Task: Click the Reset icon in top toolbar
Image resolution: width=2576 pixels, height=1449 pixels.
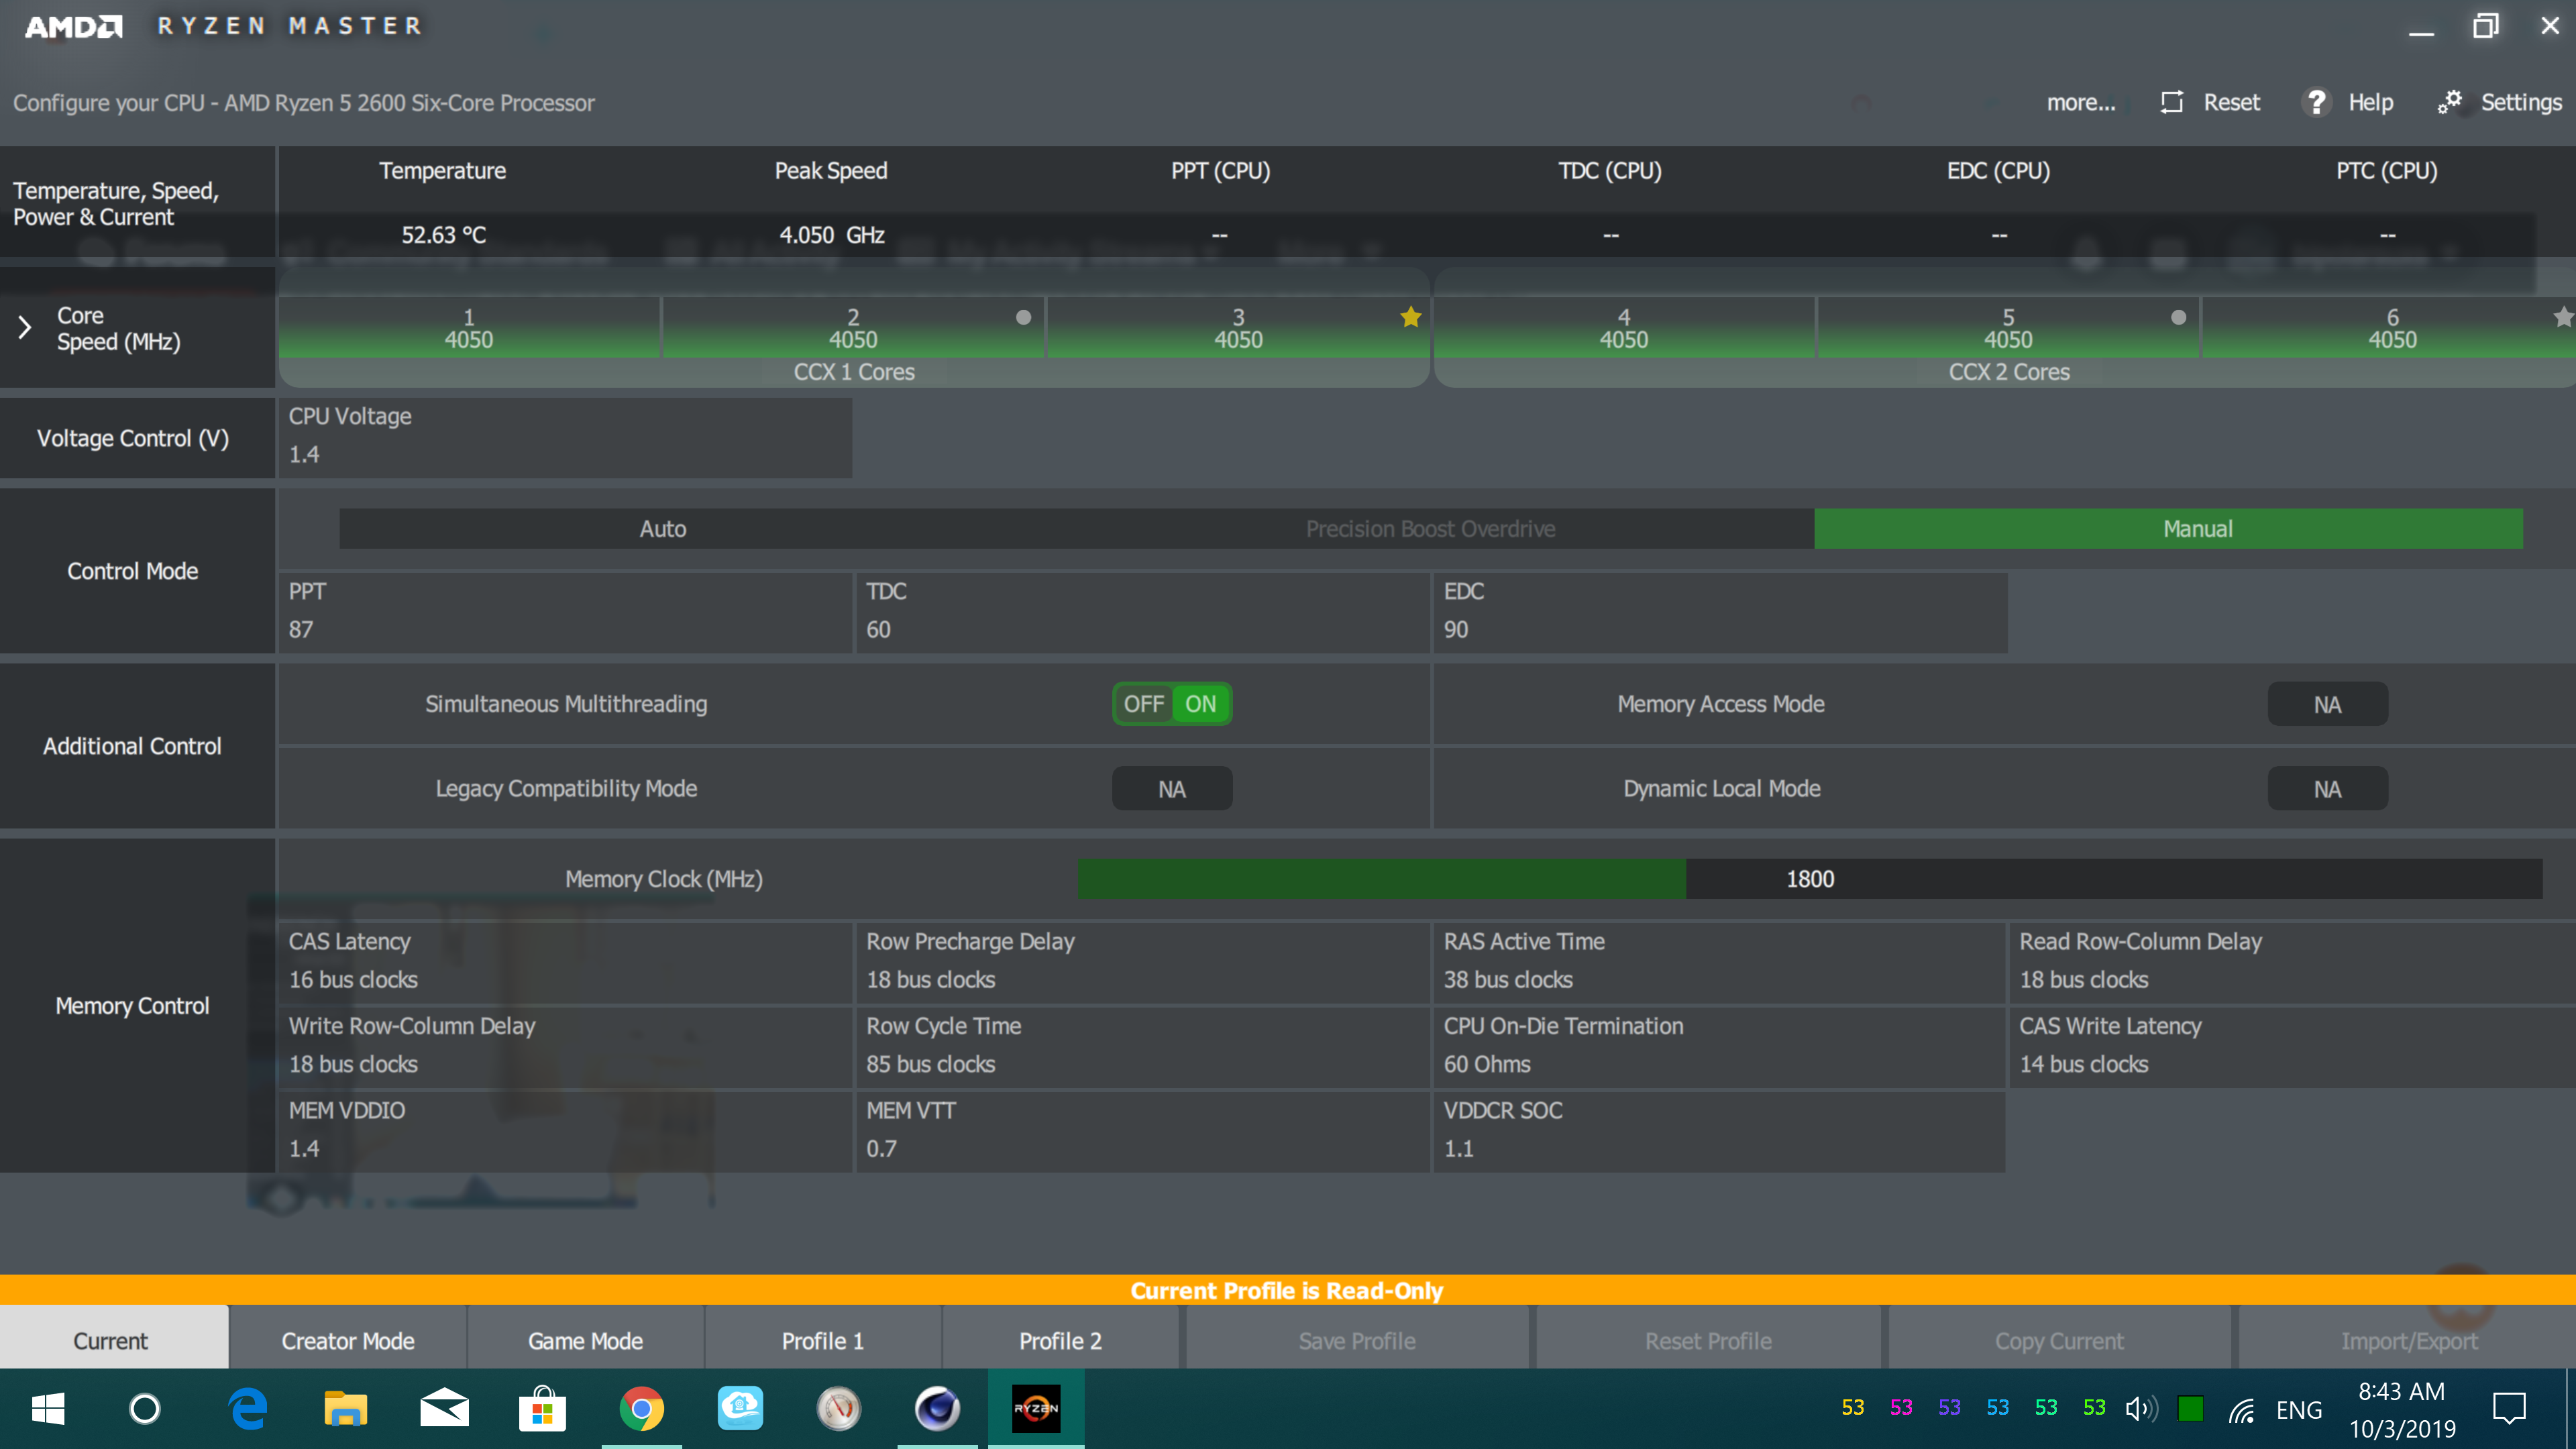Action: coord(2171,102)
